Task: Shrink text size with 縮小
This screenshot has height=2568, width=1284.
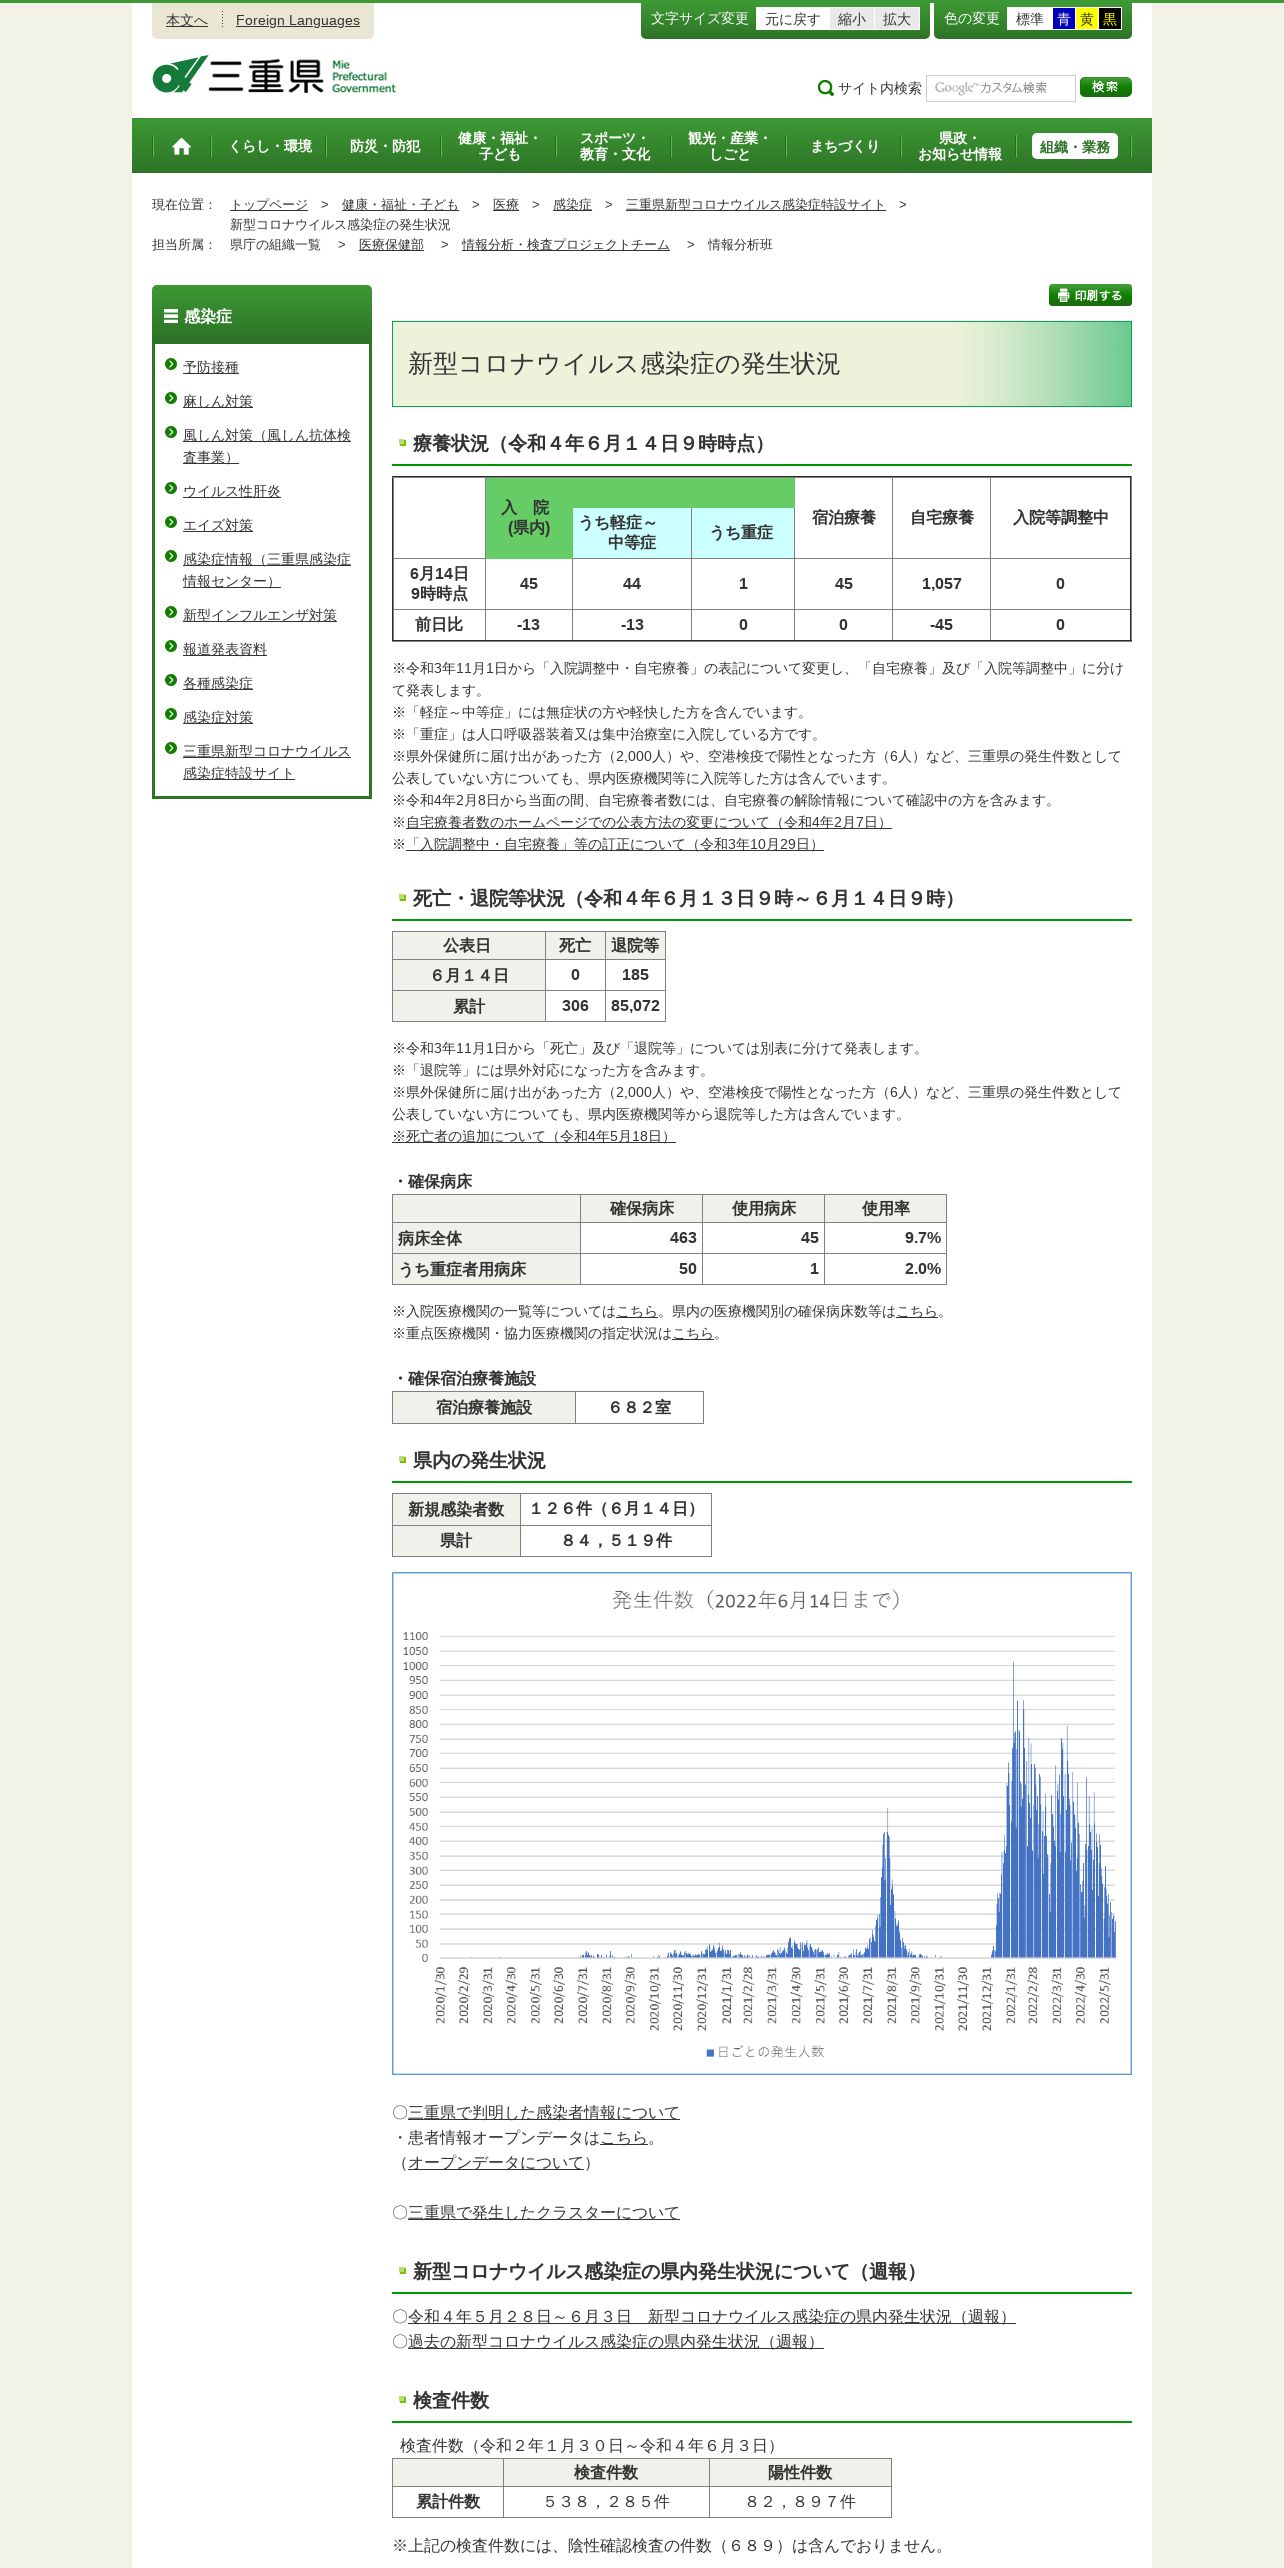Action: coord(851,19)
